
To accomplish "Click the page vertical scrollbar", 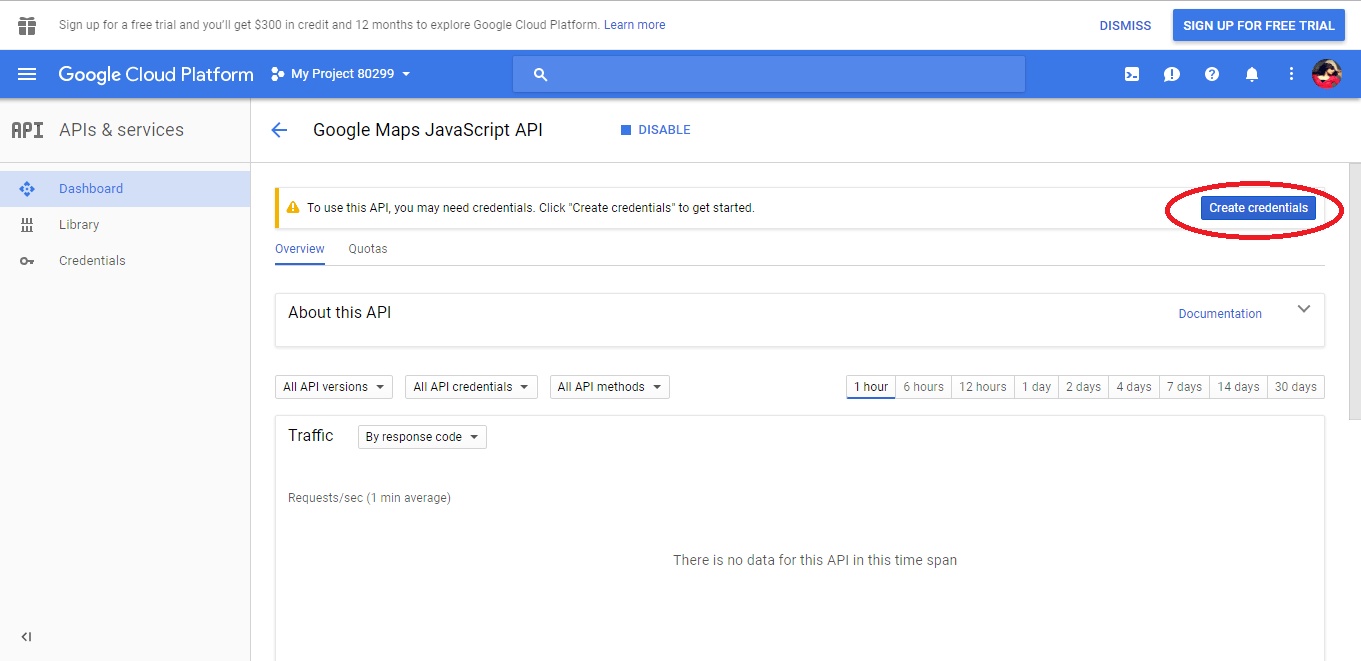I will (1355, 290).
